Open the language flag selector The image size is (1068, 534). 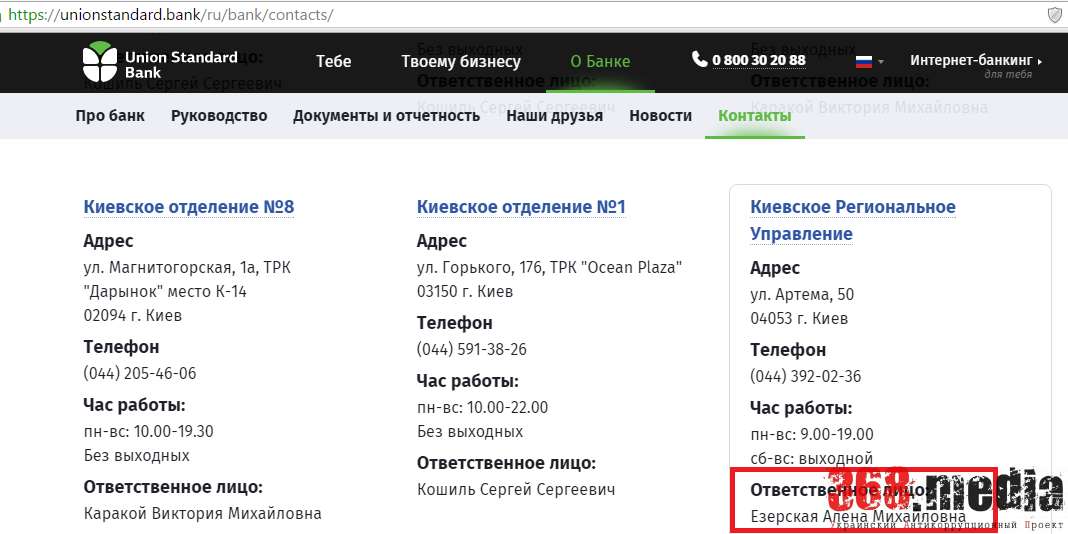click(x=868, y=62)
